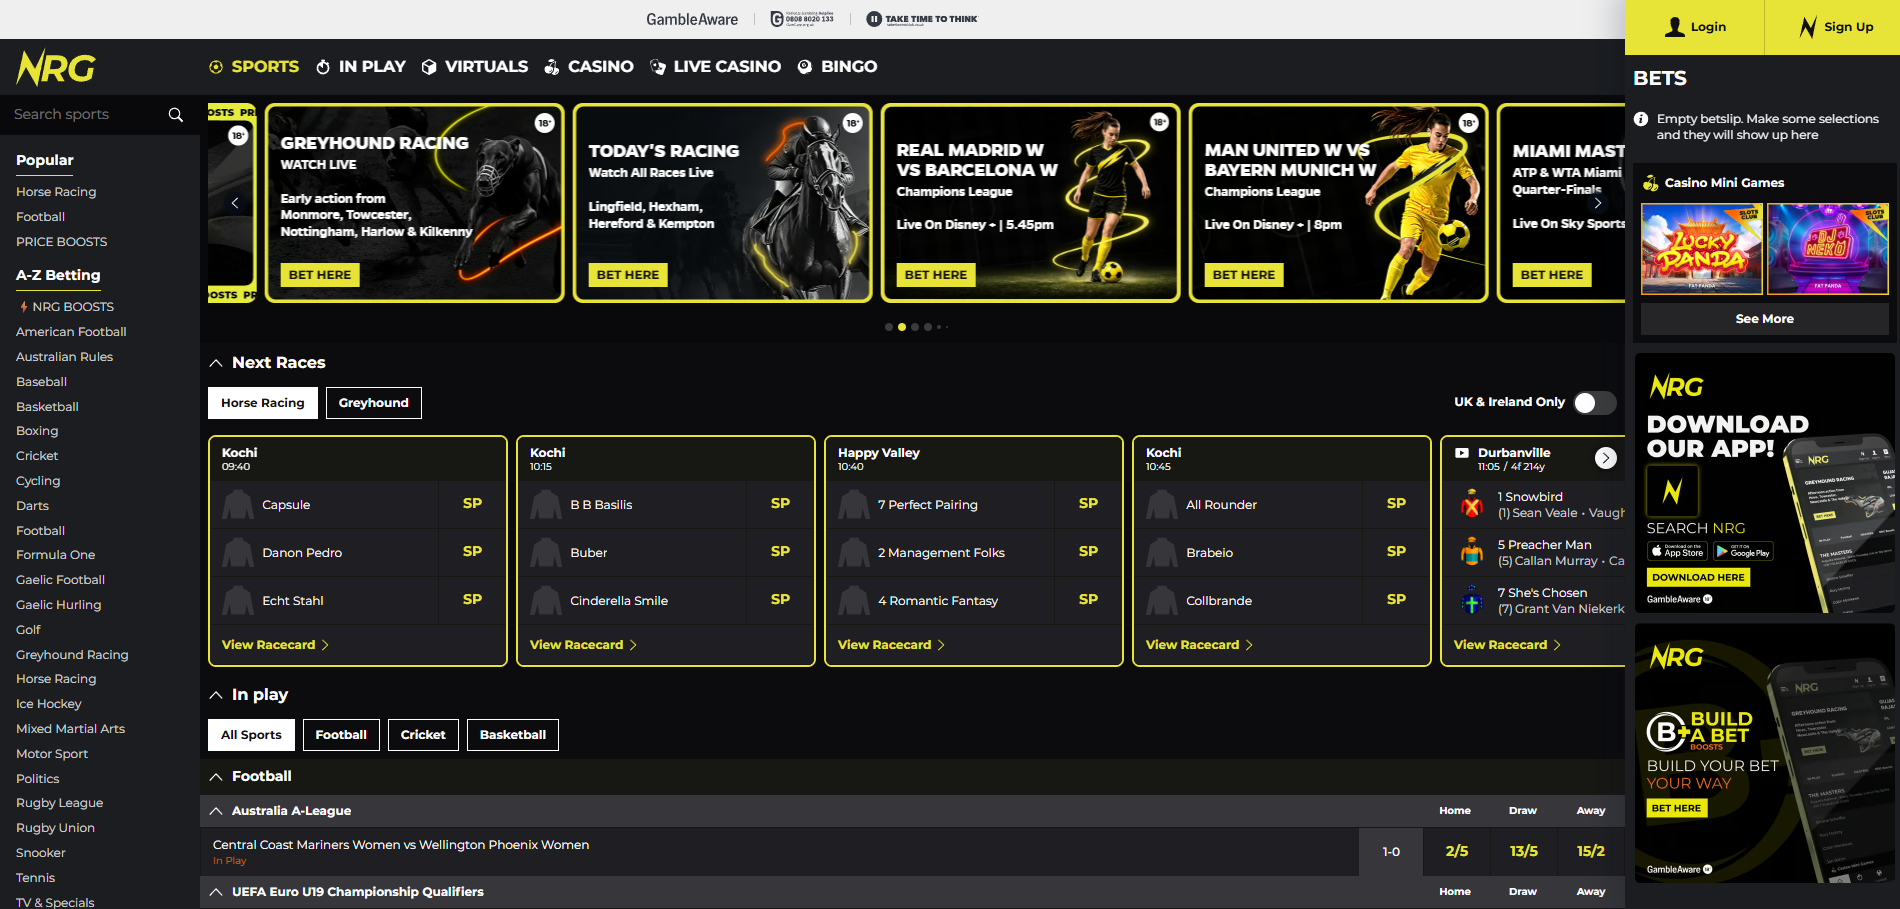This screenshot has height=909, width=1900.
Task: Open the CASINO menu item
Action: [600, 66]
